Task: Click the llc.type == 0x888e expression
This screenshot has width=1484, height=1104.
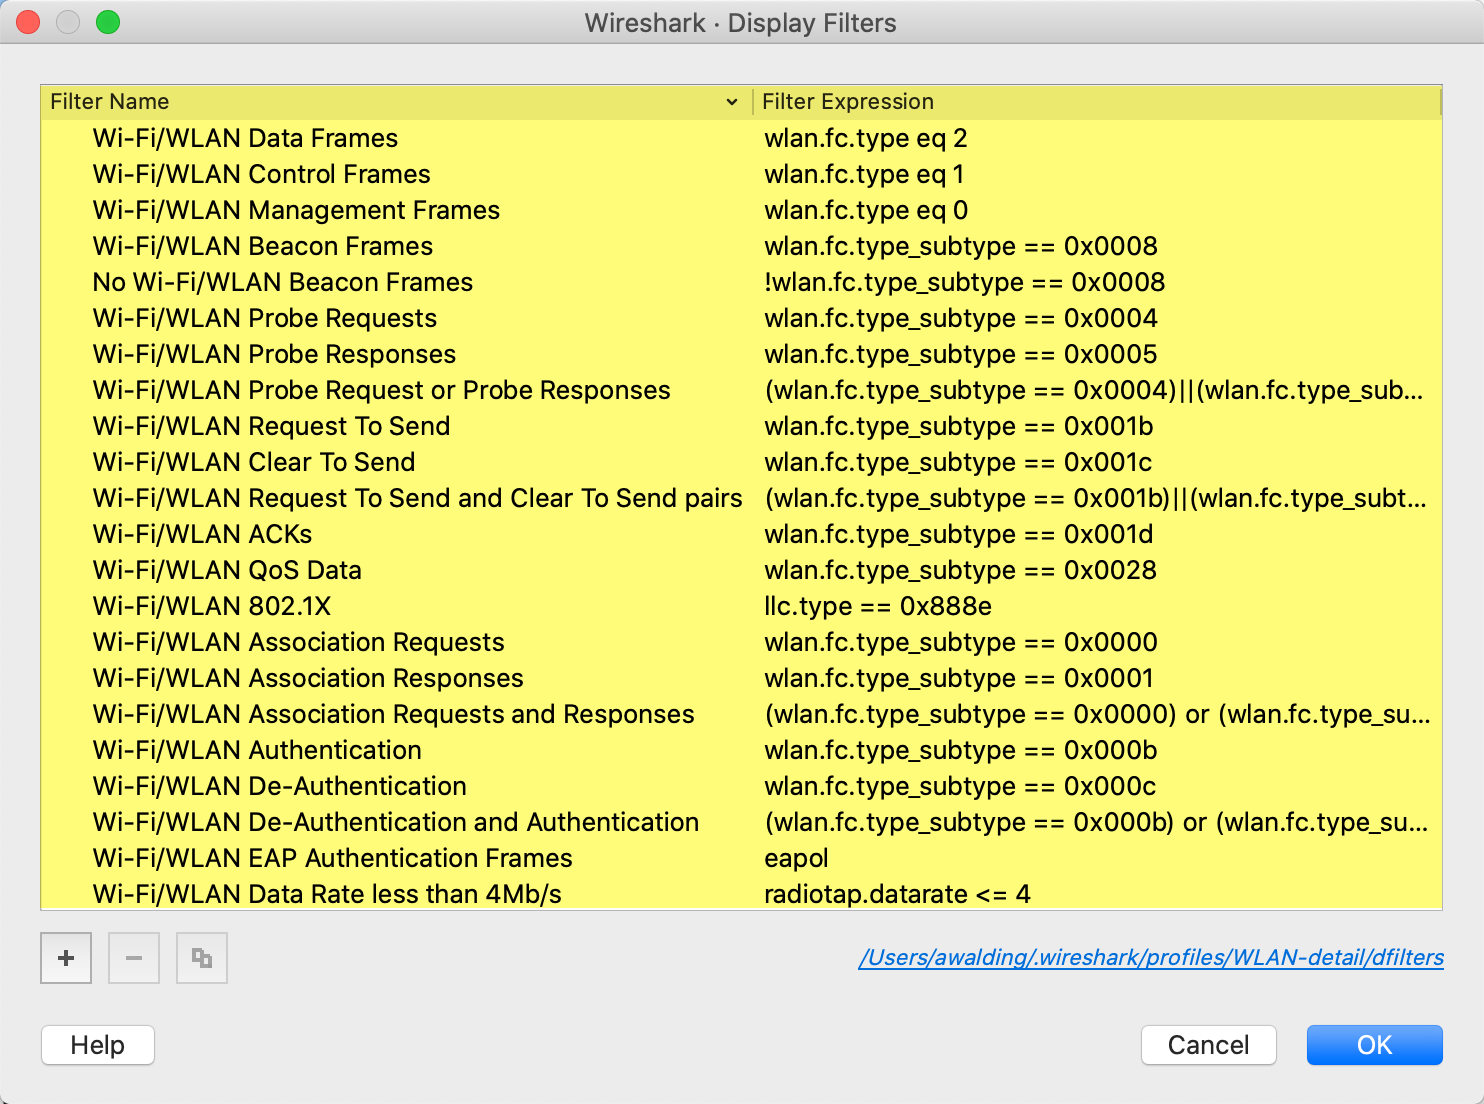Action: (877, 606)
